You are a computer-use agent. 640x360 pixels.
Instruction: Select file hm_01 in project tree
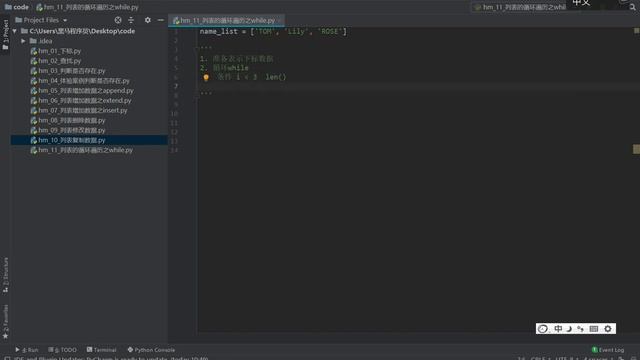tap(56, 51)
